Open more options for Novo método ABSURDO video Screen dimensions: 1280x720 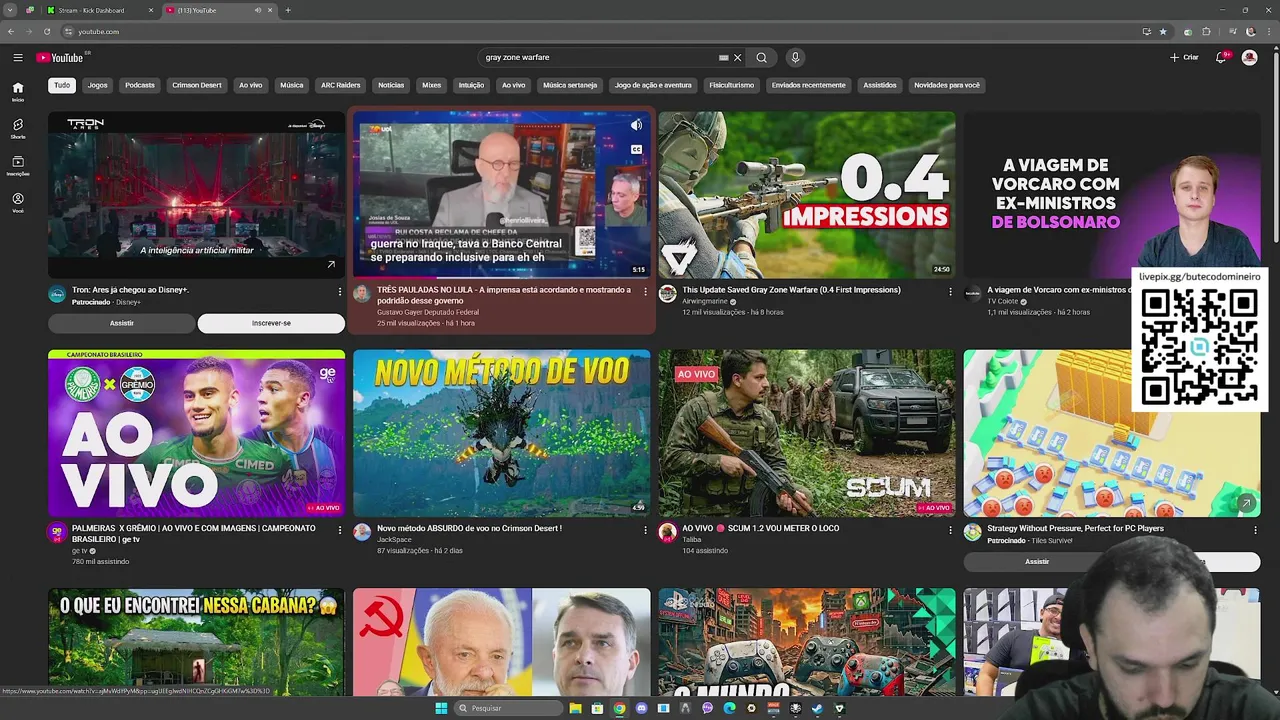(x=645, y=530)
